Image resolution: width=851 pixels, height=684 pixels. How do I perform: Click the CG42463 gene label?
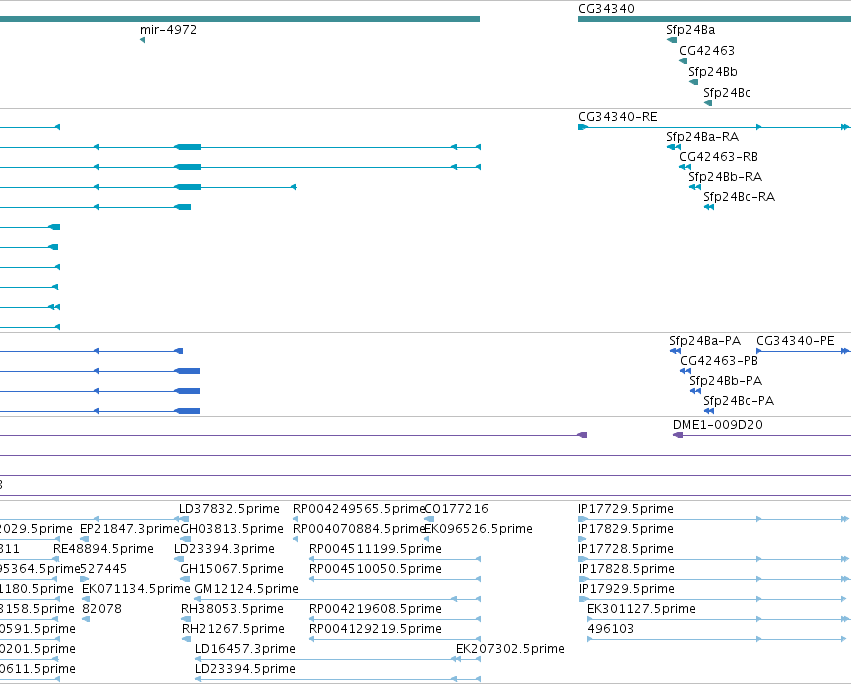coord(707,51)
